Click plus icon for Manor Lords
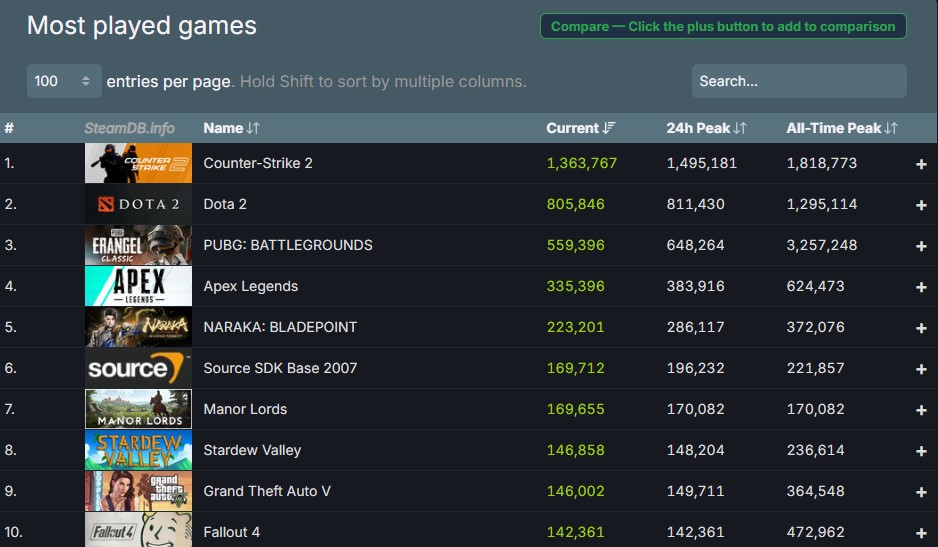This screenshot has width=938, height=547. 921,410
